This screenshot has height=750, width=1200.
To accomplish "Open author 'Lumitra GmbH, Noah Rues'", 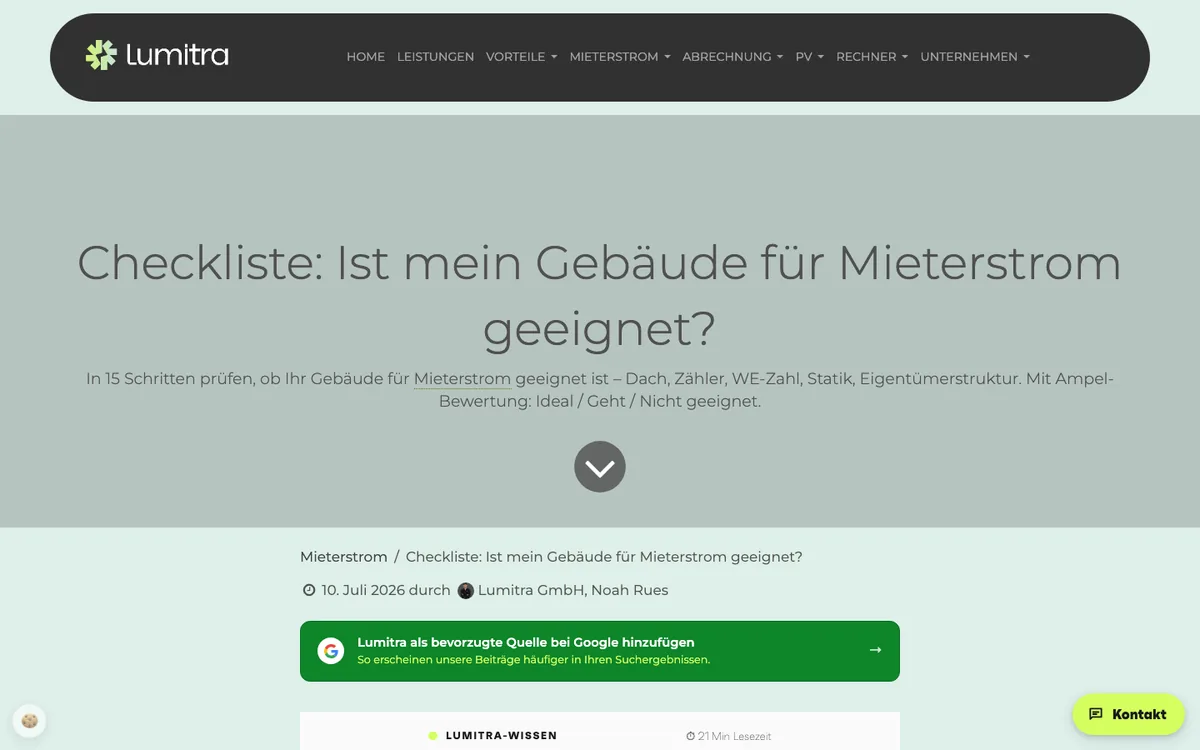I will click(573, 590).
